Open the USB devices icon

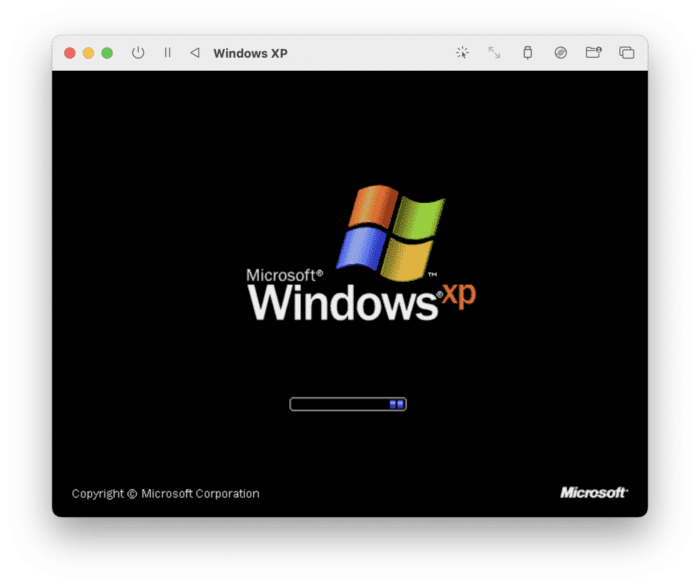tap(528, 53)
